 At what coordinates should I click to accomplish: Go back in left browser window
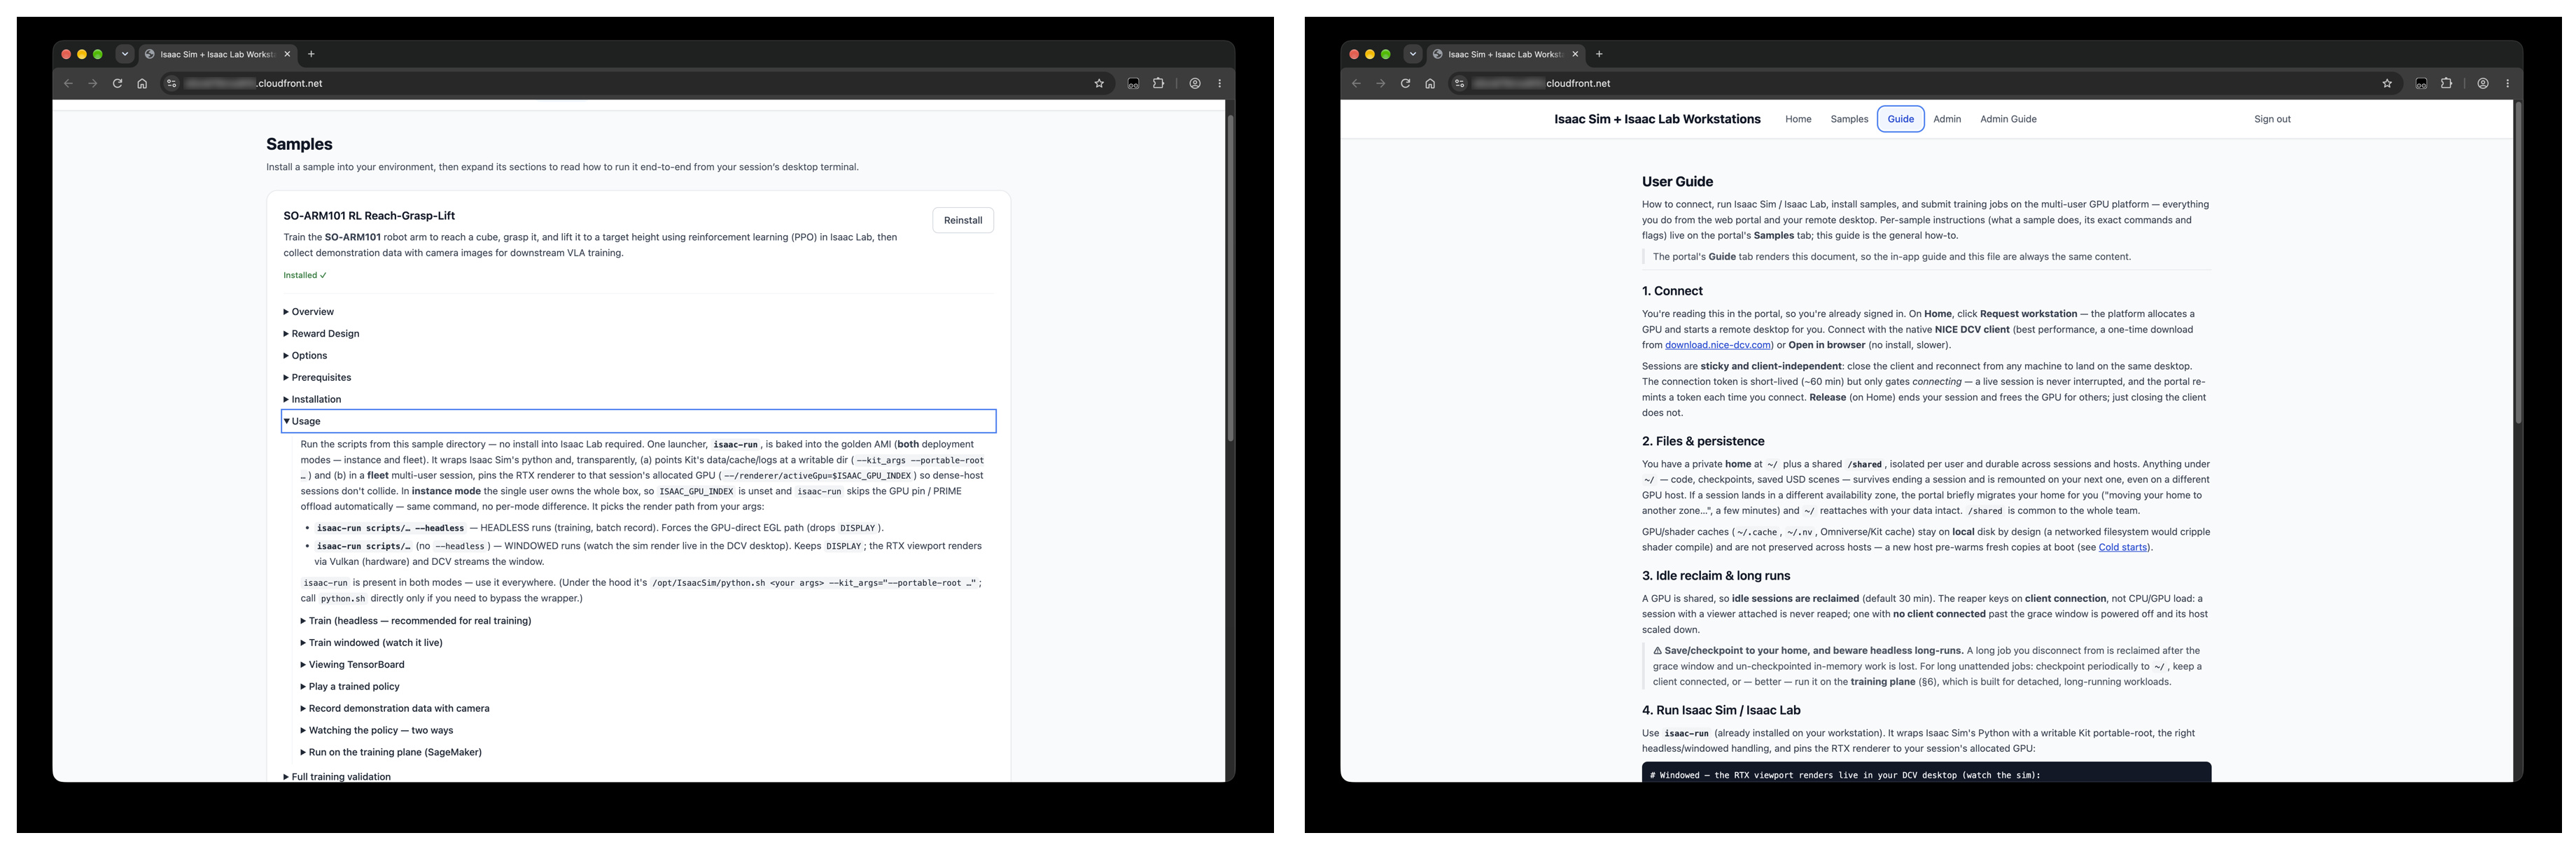[68, 83]
